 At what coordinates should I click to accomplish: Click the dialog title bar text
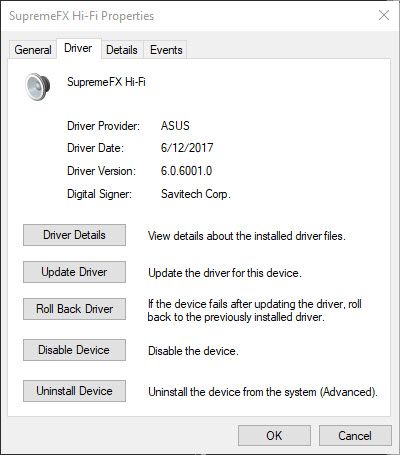pyautogui.click(x=82, y=16)
